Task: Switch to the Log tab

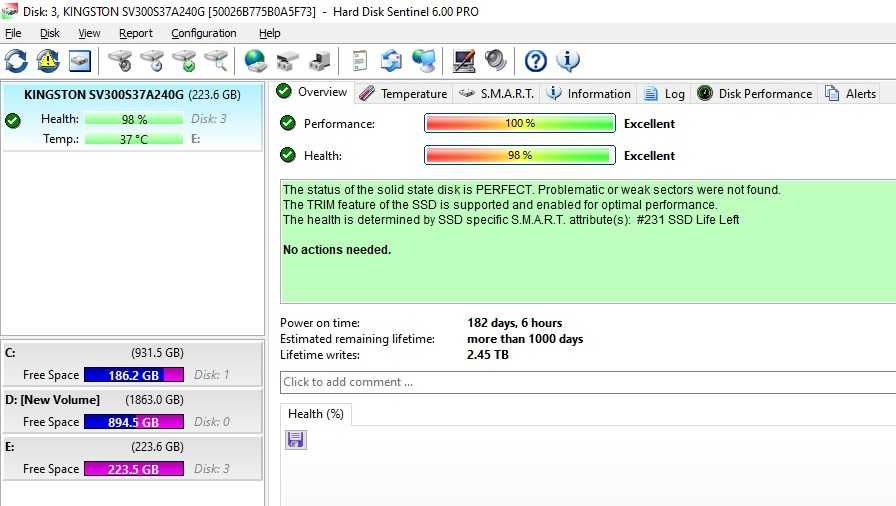Action: pos(665,94)
